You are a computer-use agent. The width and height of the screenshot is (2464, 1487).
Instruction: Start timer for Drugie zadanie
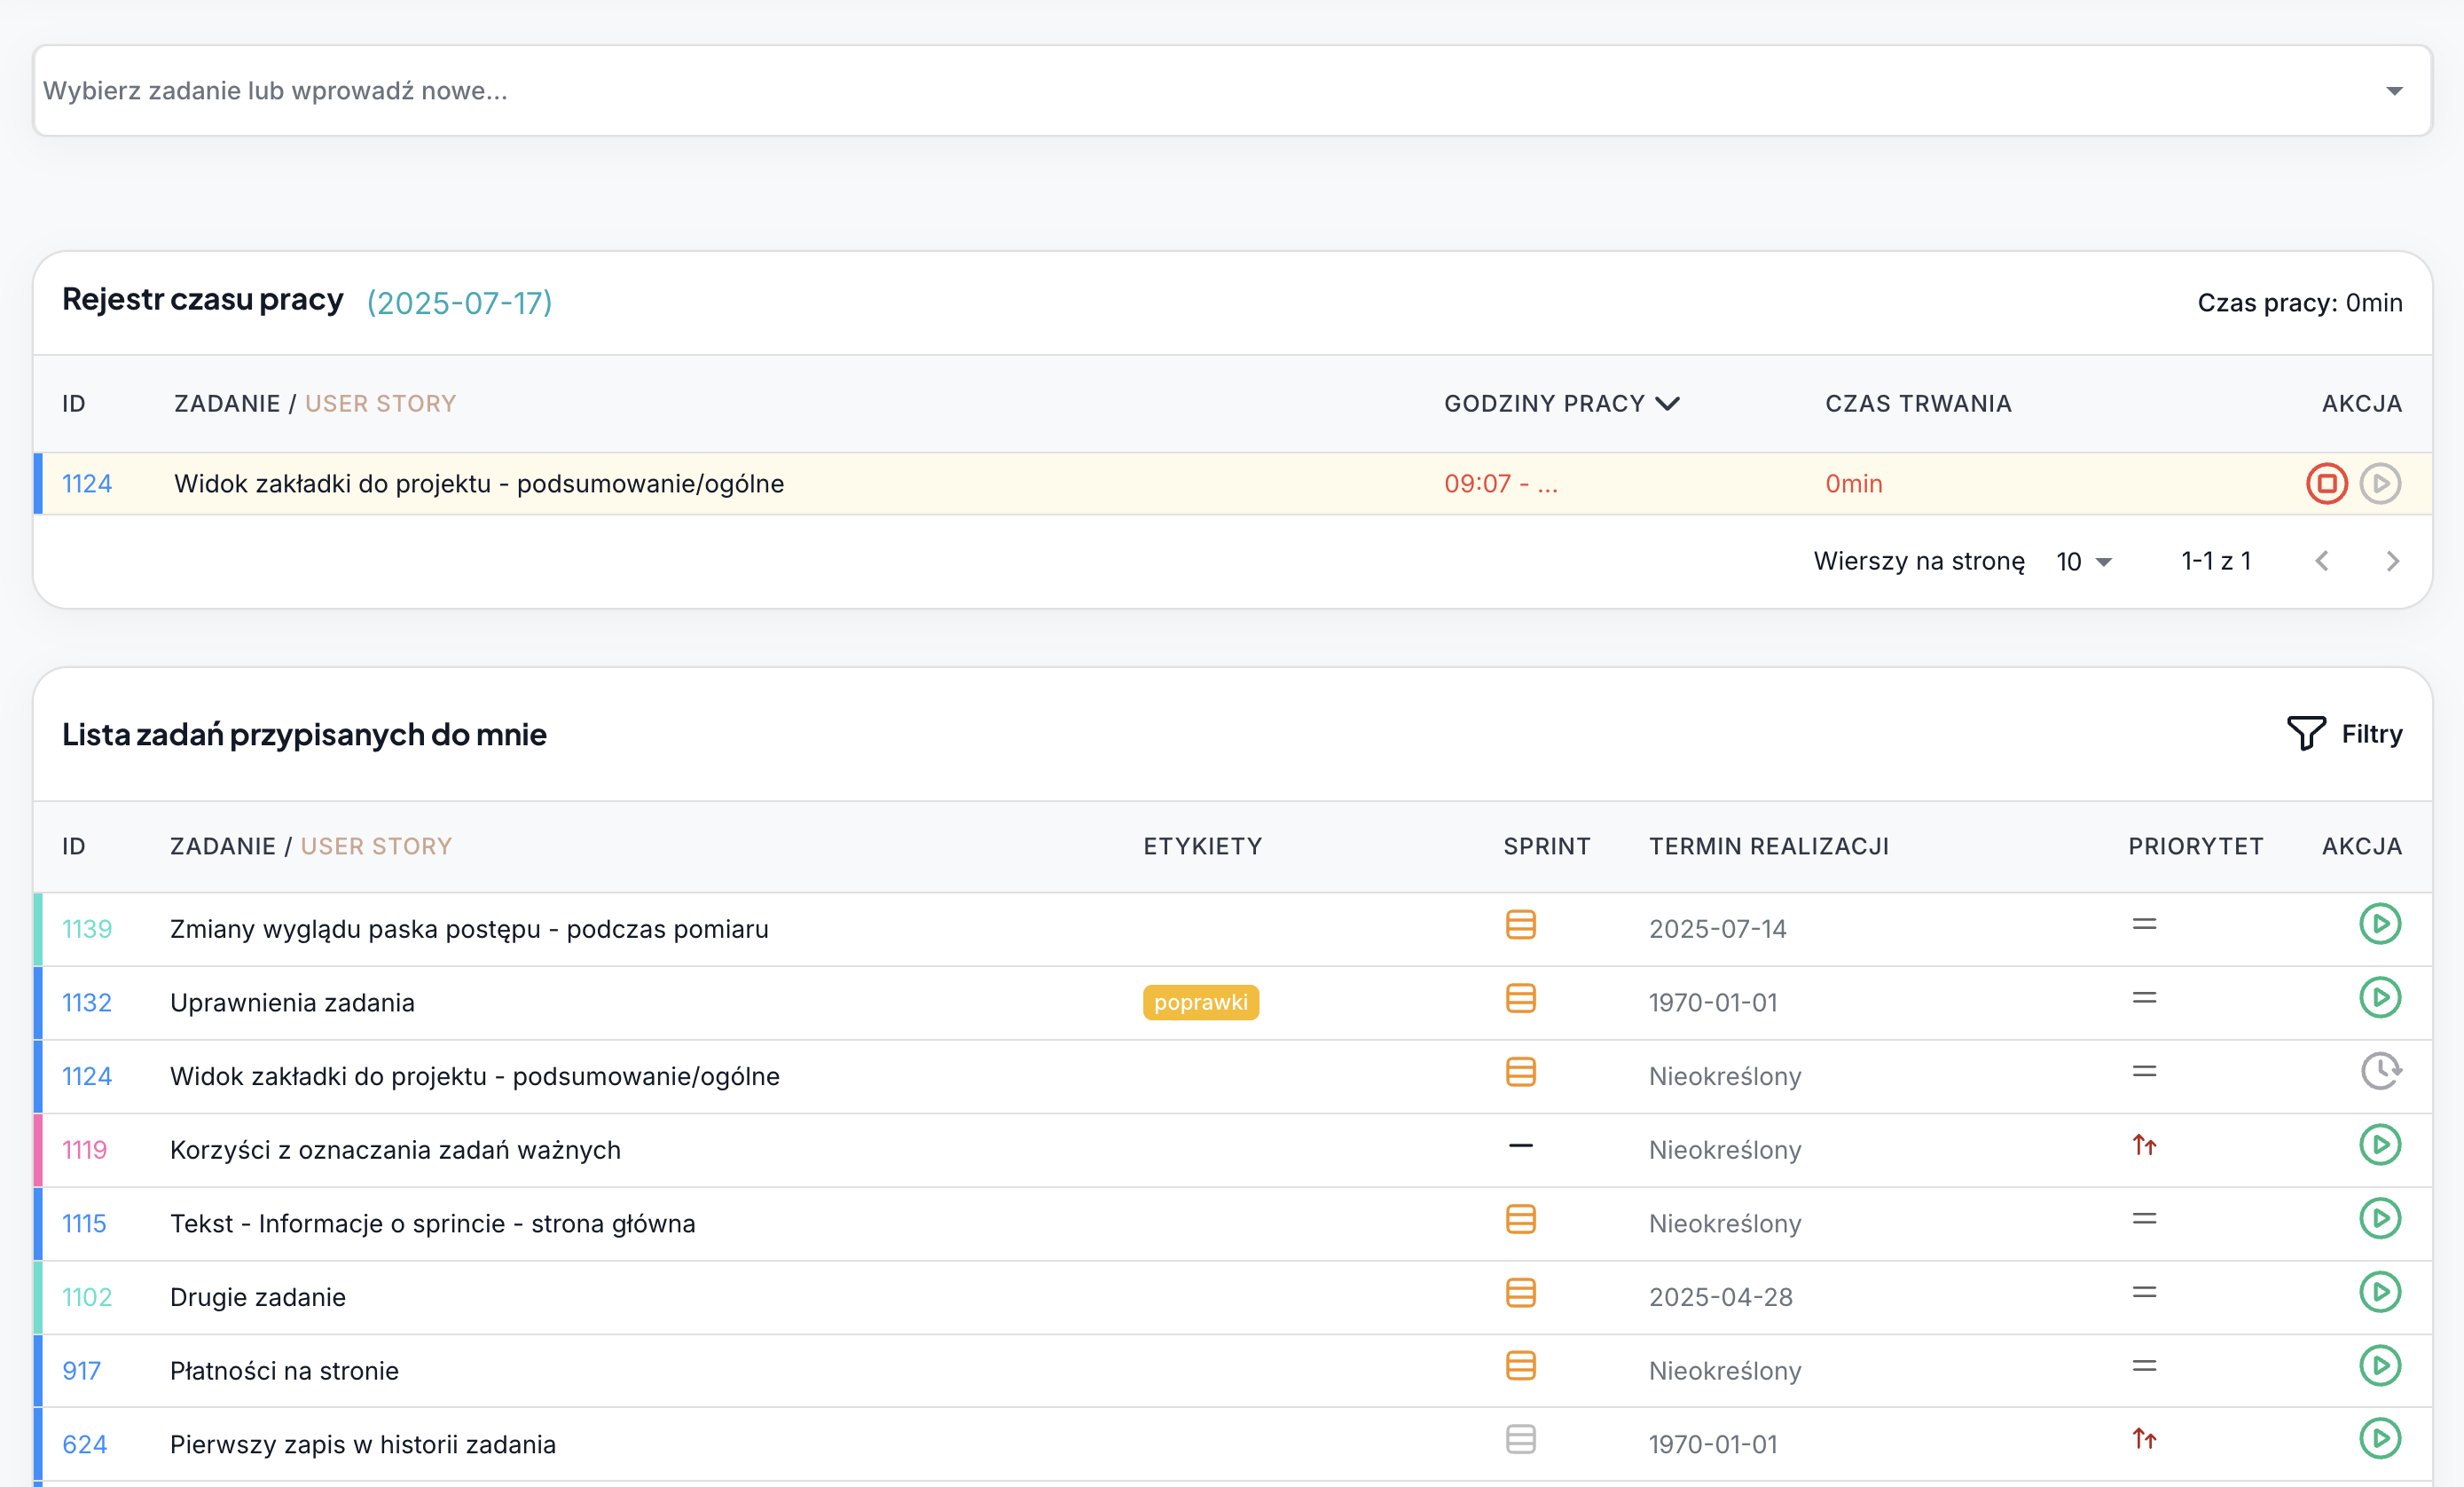tap(2380, 1292)
